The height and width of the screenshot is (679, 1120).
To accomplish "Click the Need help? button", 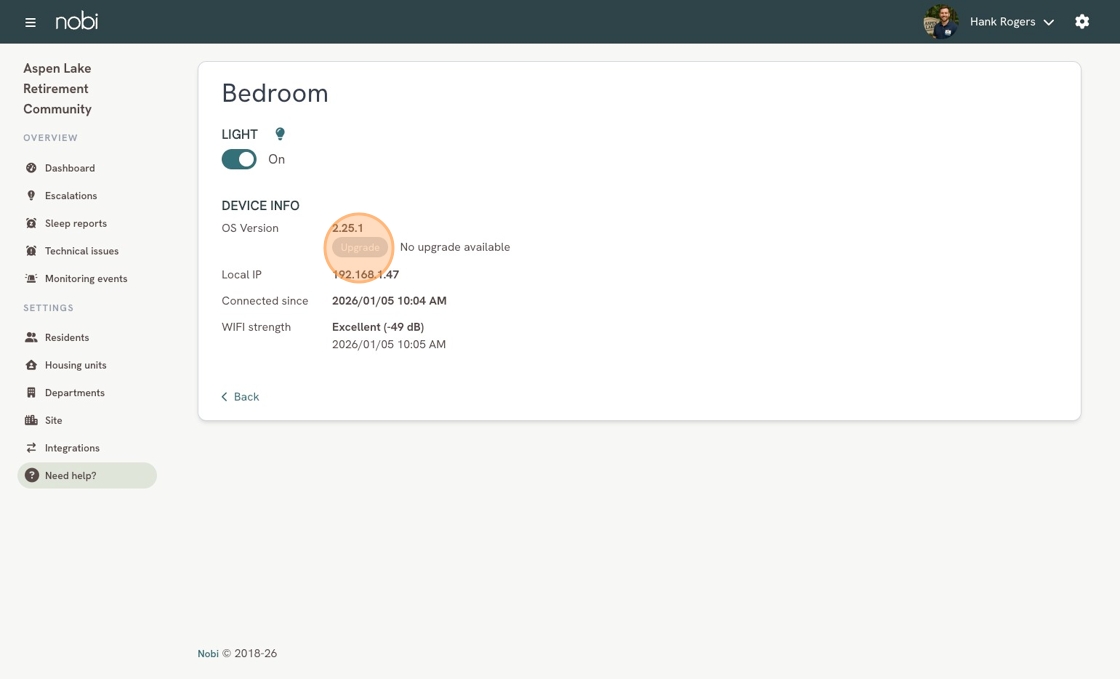I will [x=87, y=476].
